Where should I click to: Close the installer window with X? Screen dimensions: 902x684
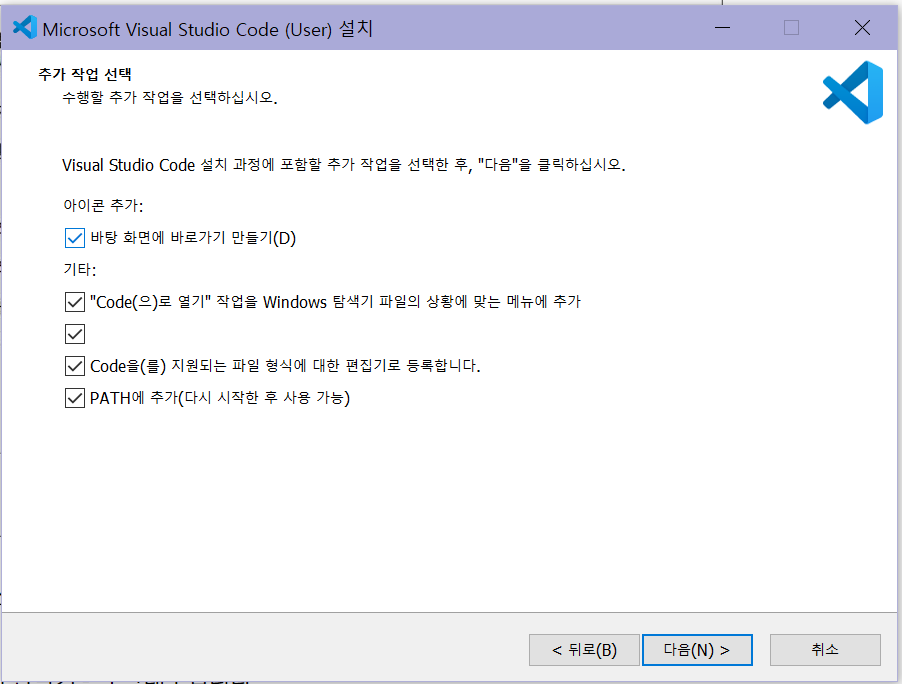[862, 28]
